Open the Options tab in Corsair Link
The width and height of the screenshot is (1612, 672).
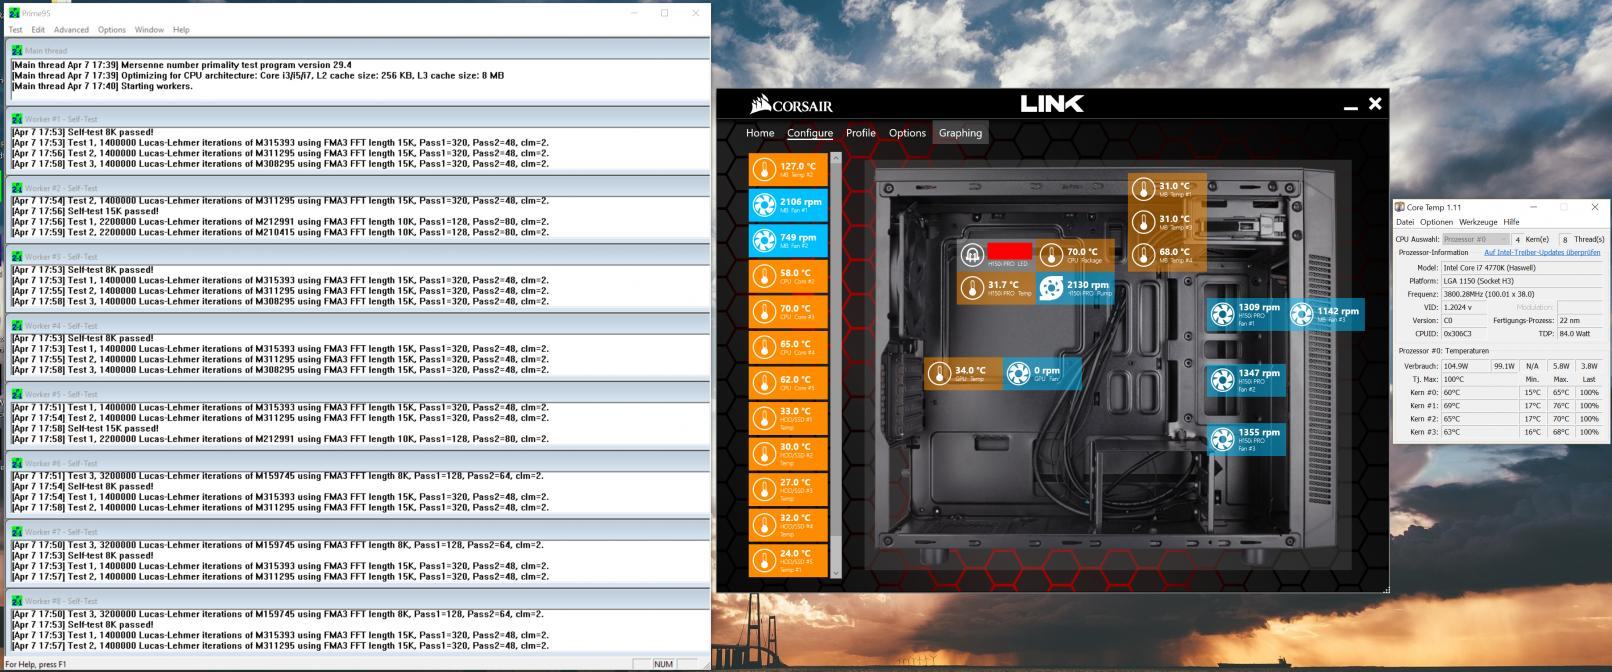(907, 133)
